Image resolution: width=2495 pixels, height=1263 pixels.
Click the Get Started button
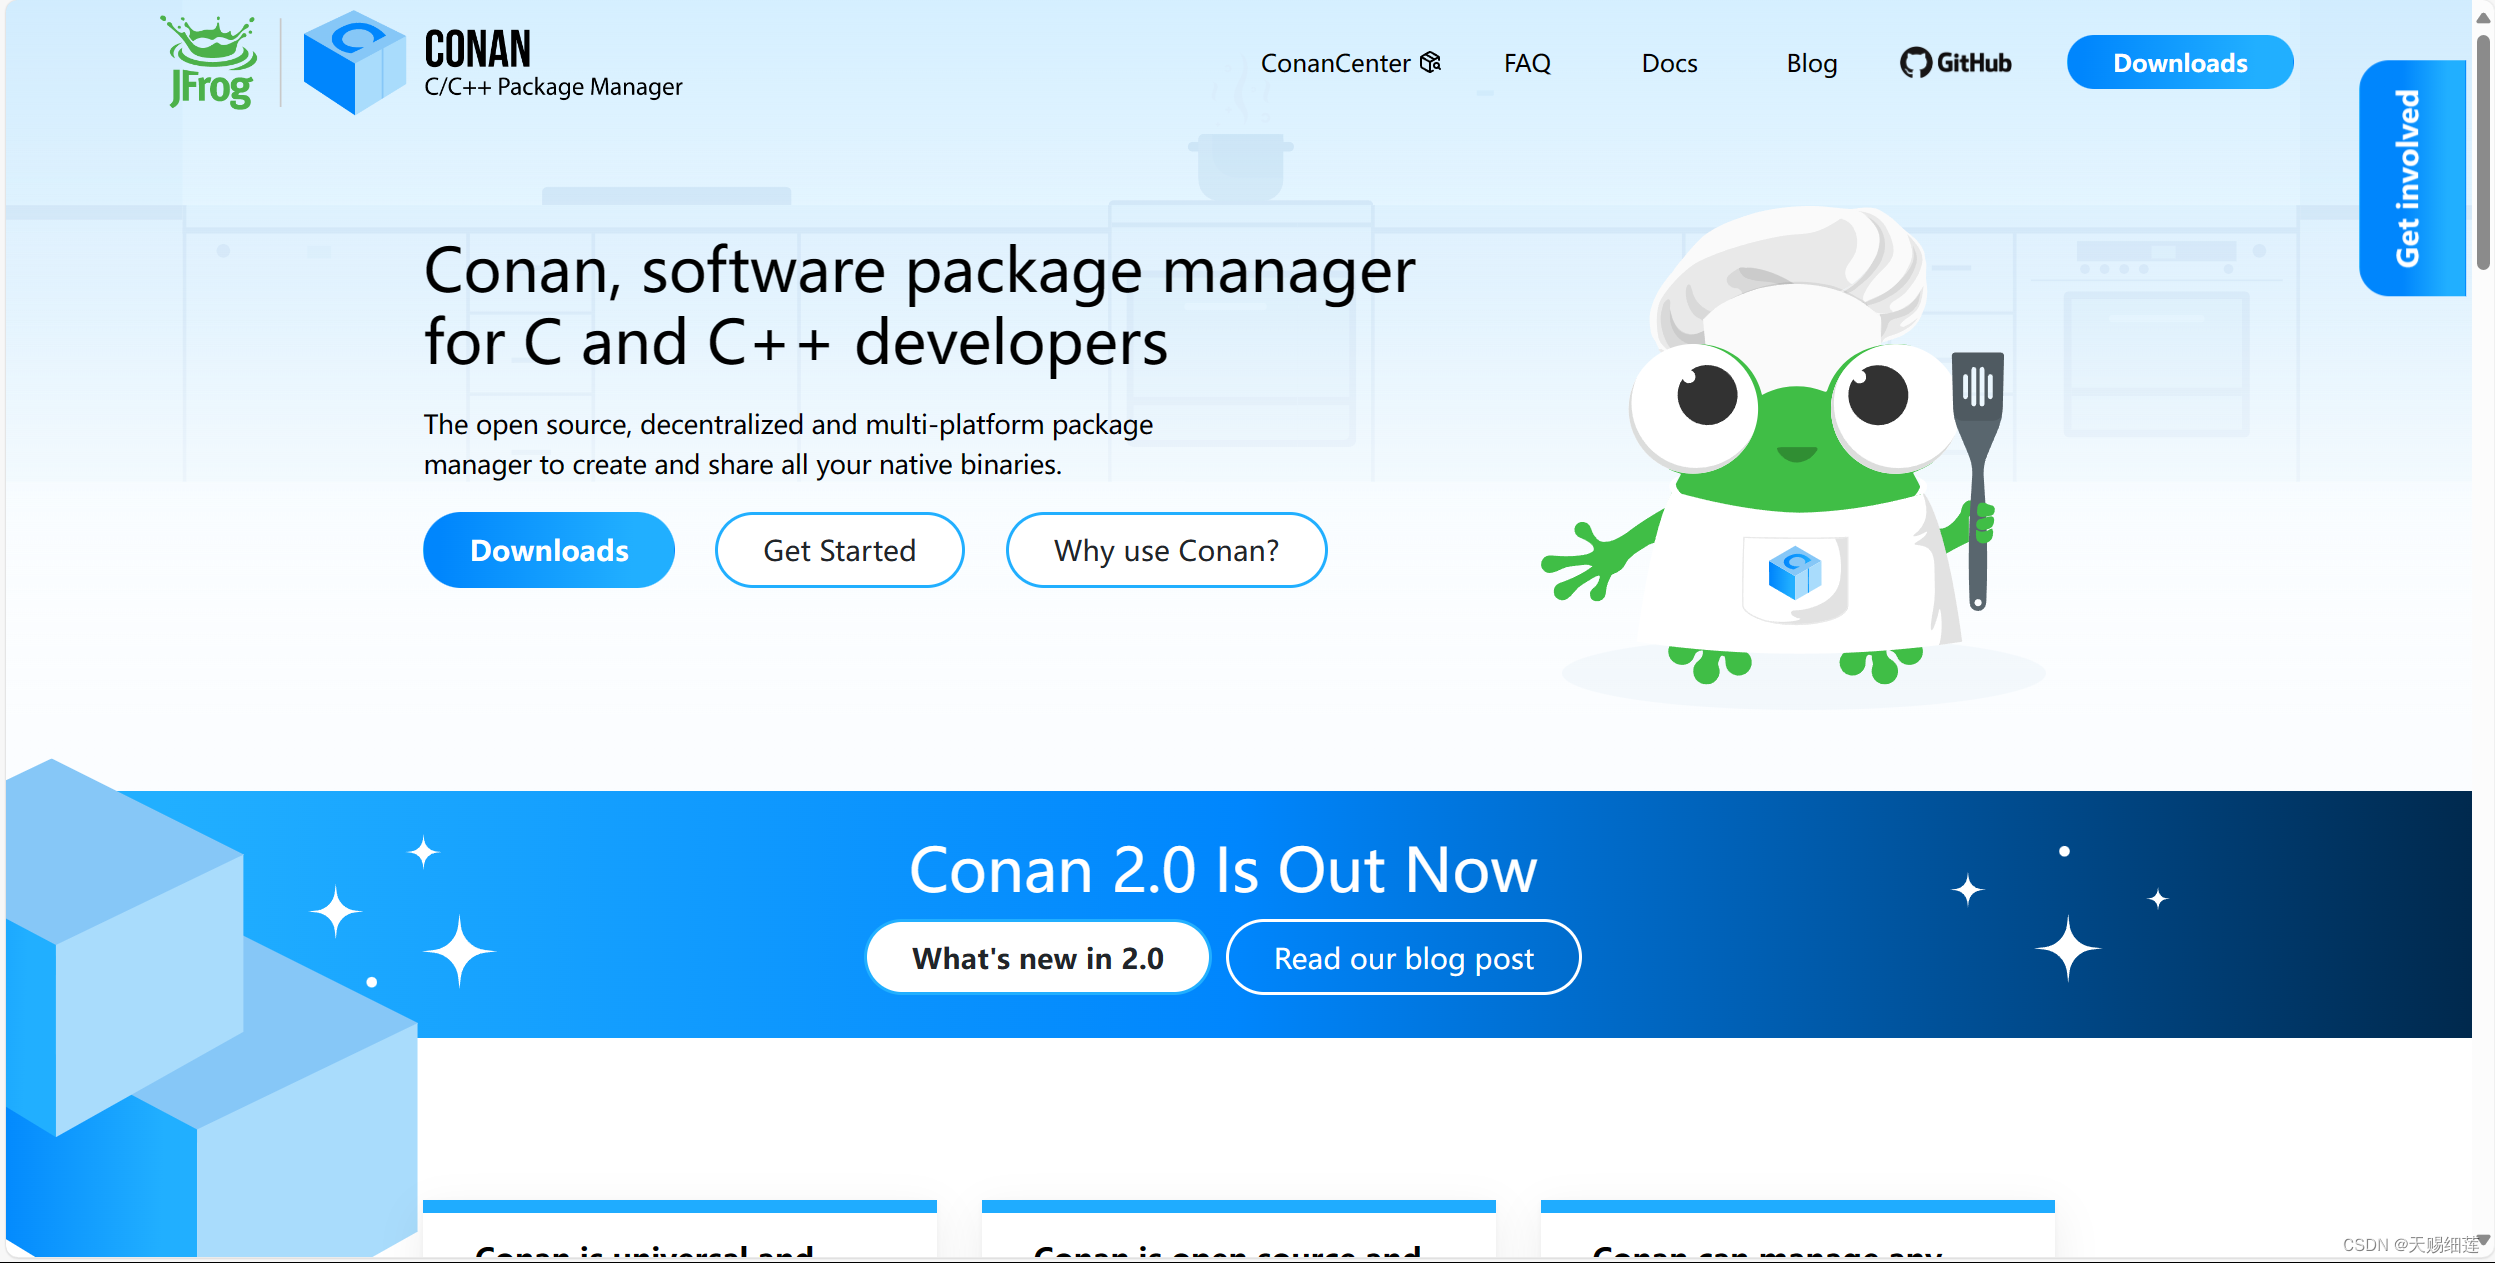839,550
